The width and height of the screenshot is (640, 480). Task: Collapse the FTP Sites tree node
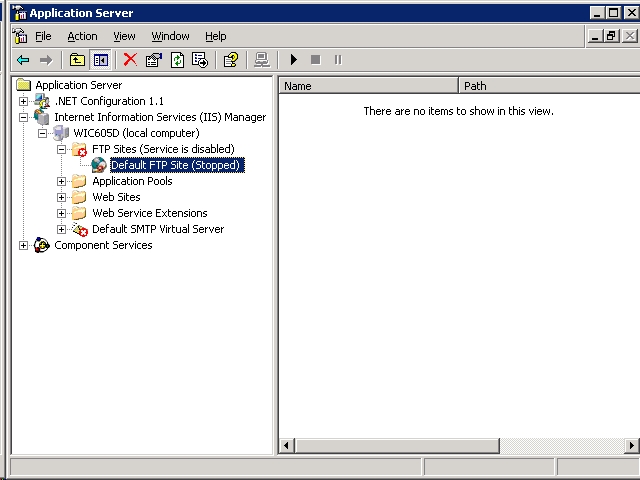(x=62, y=149)
